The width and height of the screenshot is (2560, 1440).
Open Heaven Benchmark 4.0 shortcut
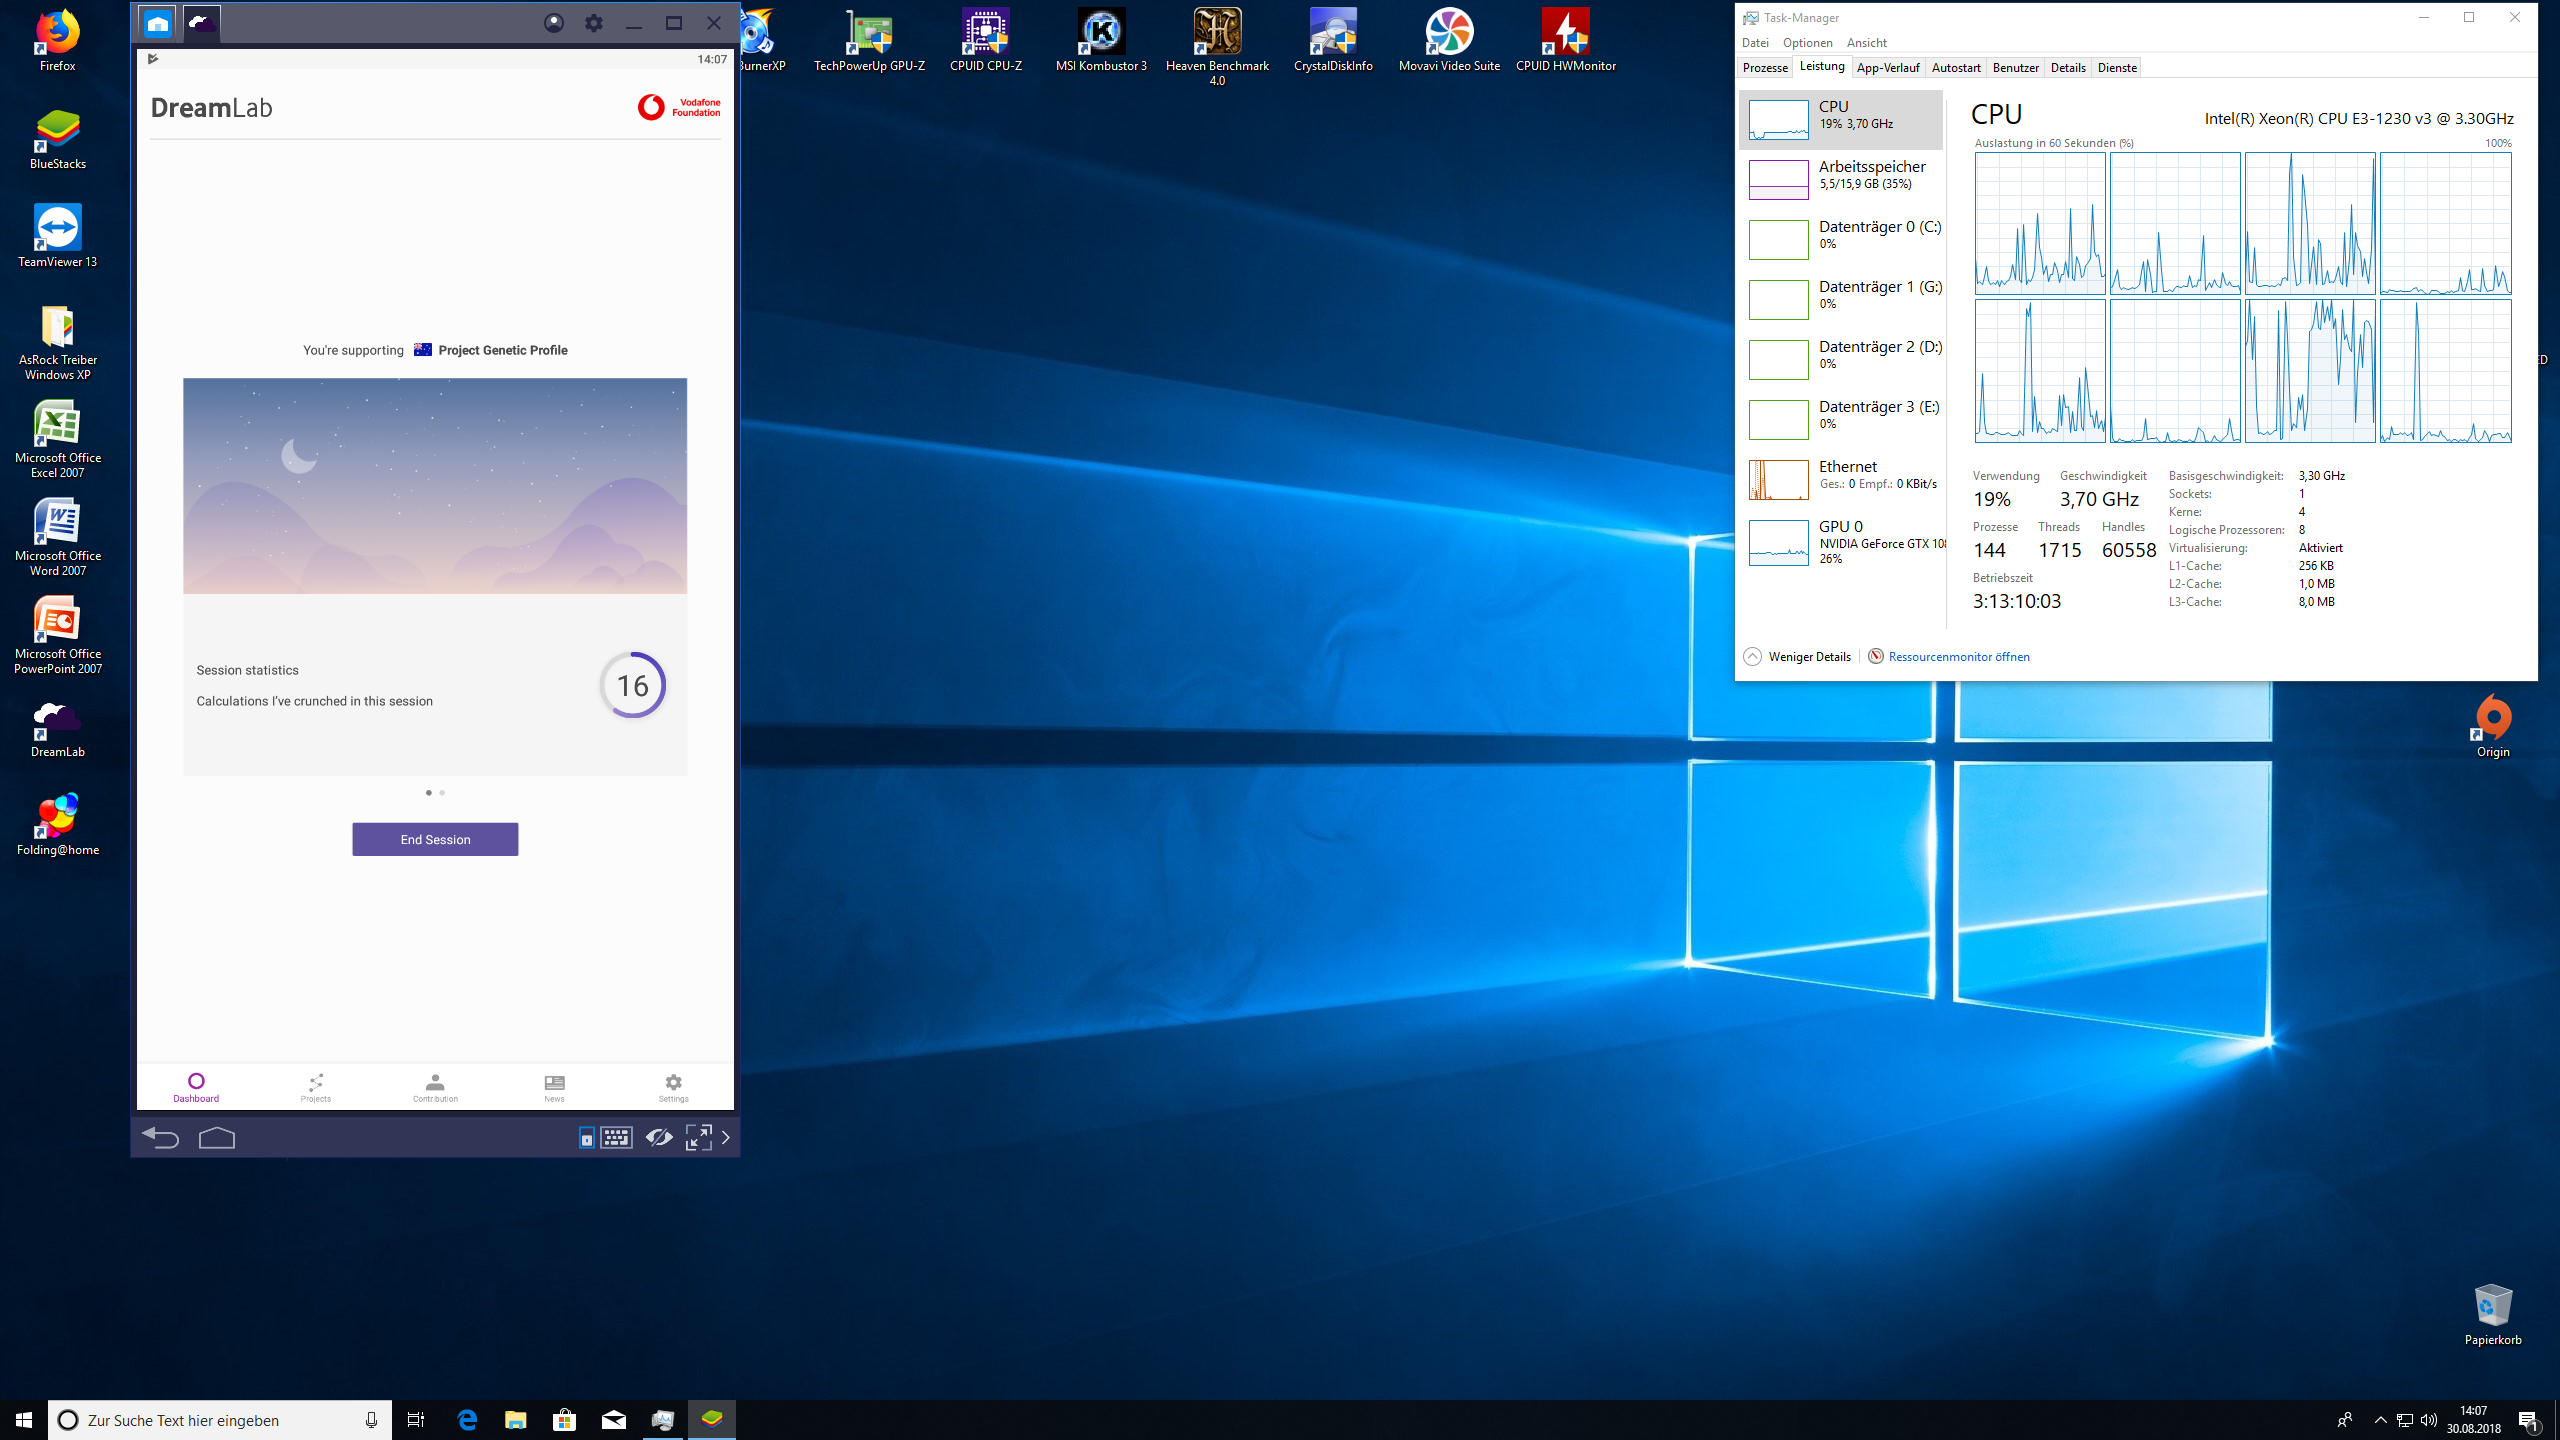(x=1217, y=47)
